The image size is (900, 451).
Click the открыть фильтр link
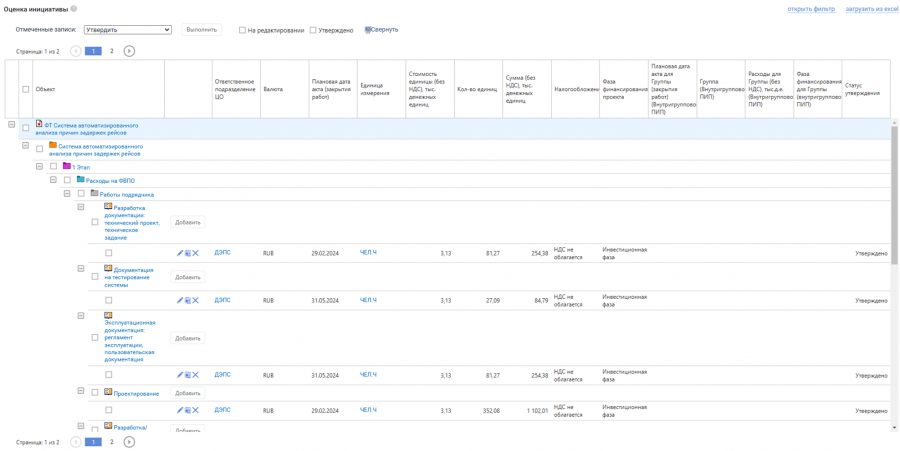810,9
